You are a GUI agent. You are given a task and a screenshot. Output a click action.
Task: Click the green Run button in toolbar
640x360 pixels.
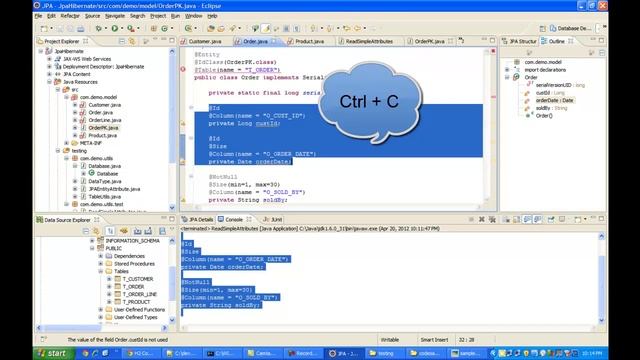(115, 29)
